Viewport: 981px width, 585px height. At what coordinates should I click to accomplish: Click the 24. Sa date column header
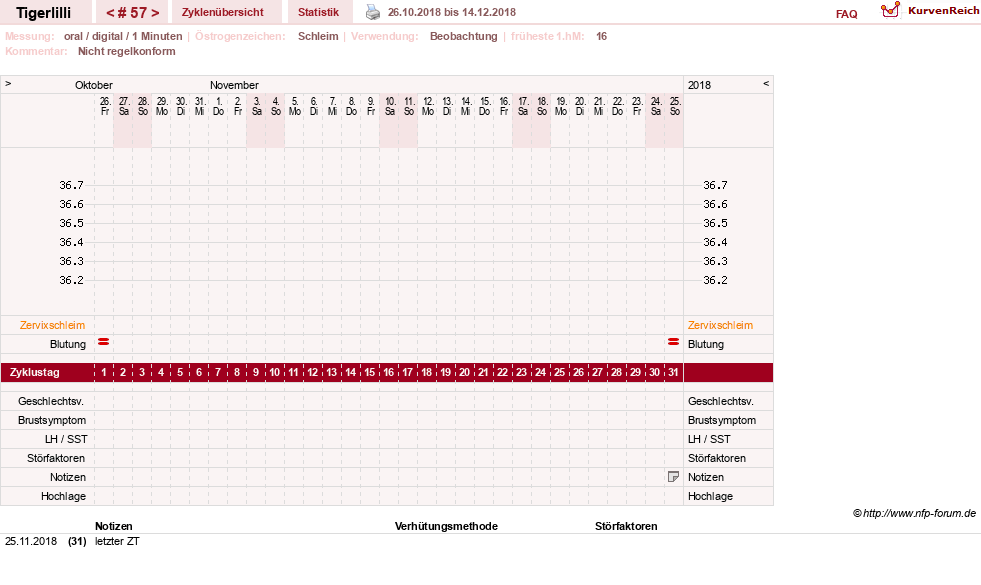(x=655, y=106)
